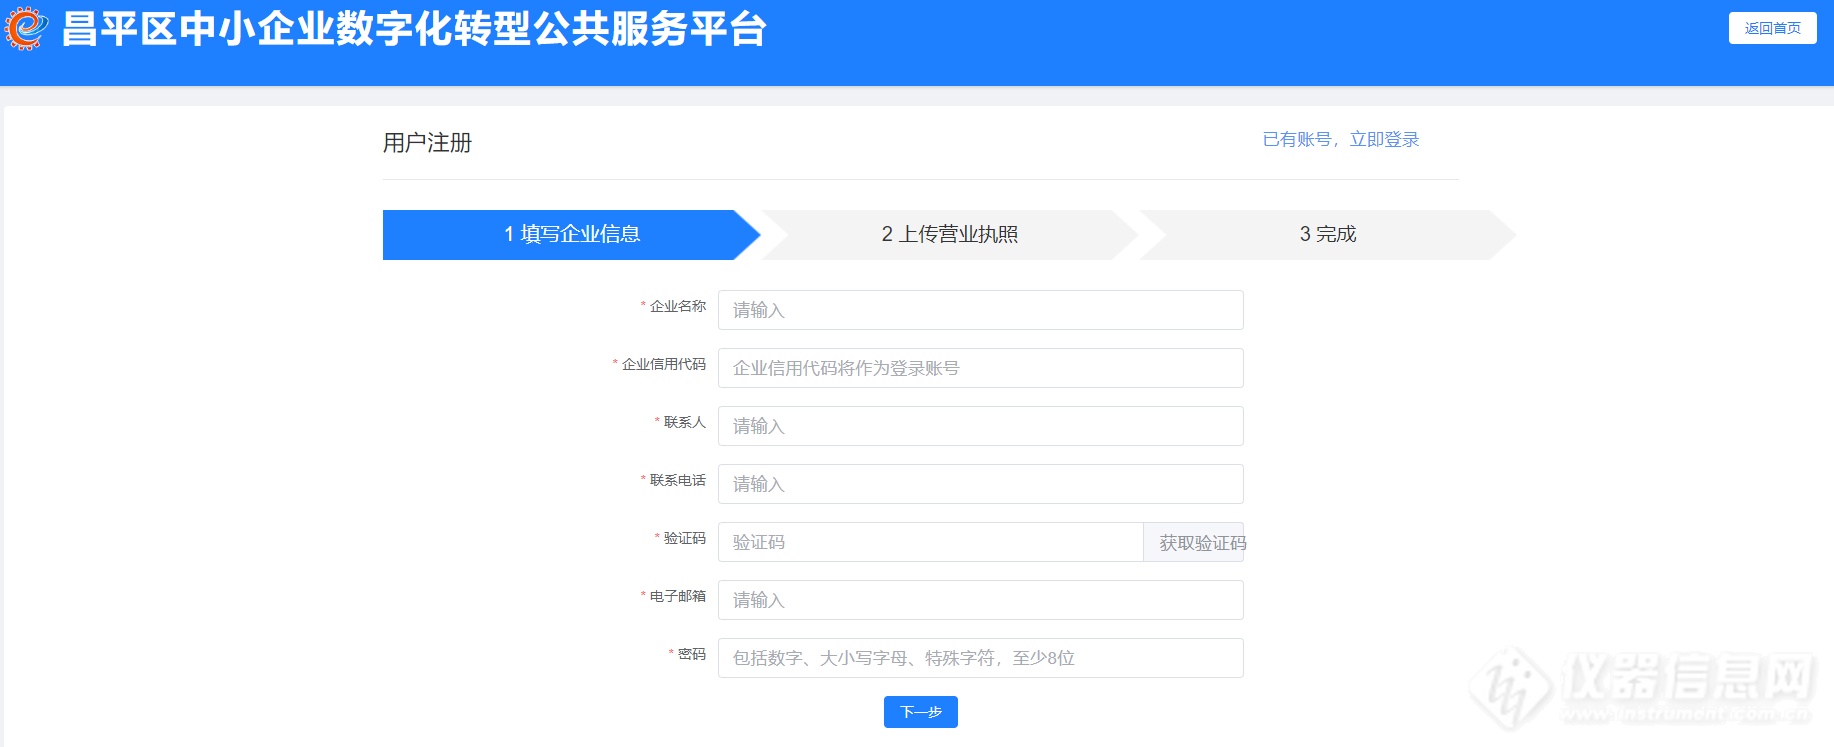The image size is (1834, 747).
Task: Click the platform logo icon in the header
Action: (x=26, y=28)
